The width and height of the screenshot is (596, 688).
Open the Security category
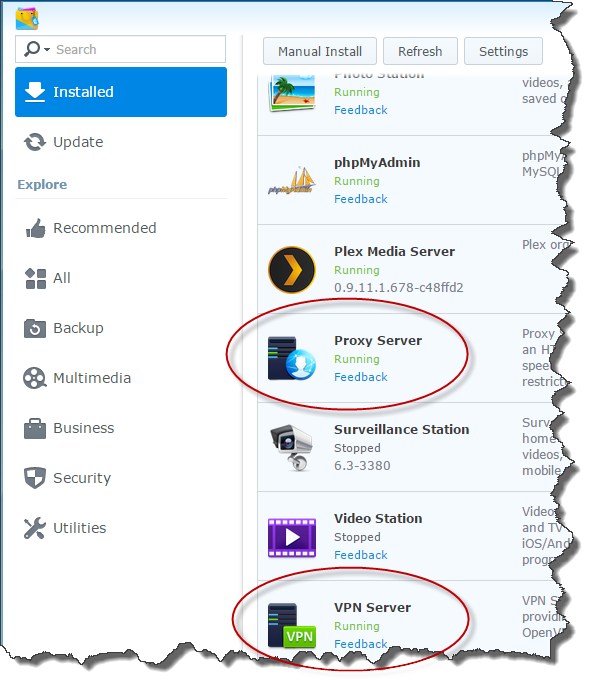(x=121, y=478)
